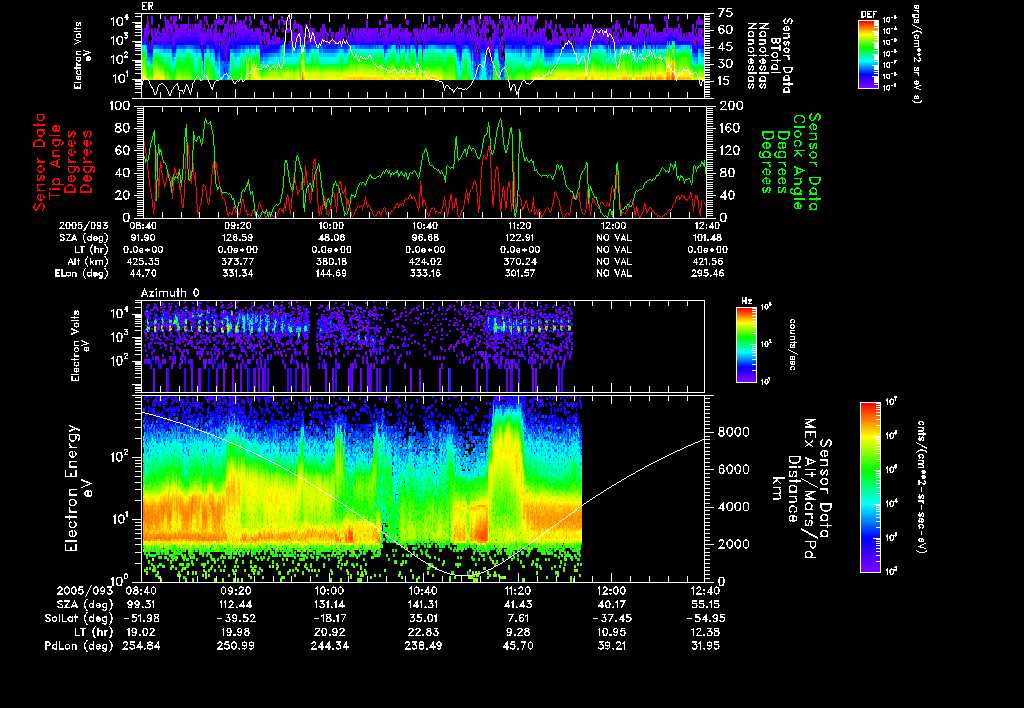Viewport: 1024px width, 708px height.
Task: Click the SolLat value '-18.17'
Action: 329,618
